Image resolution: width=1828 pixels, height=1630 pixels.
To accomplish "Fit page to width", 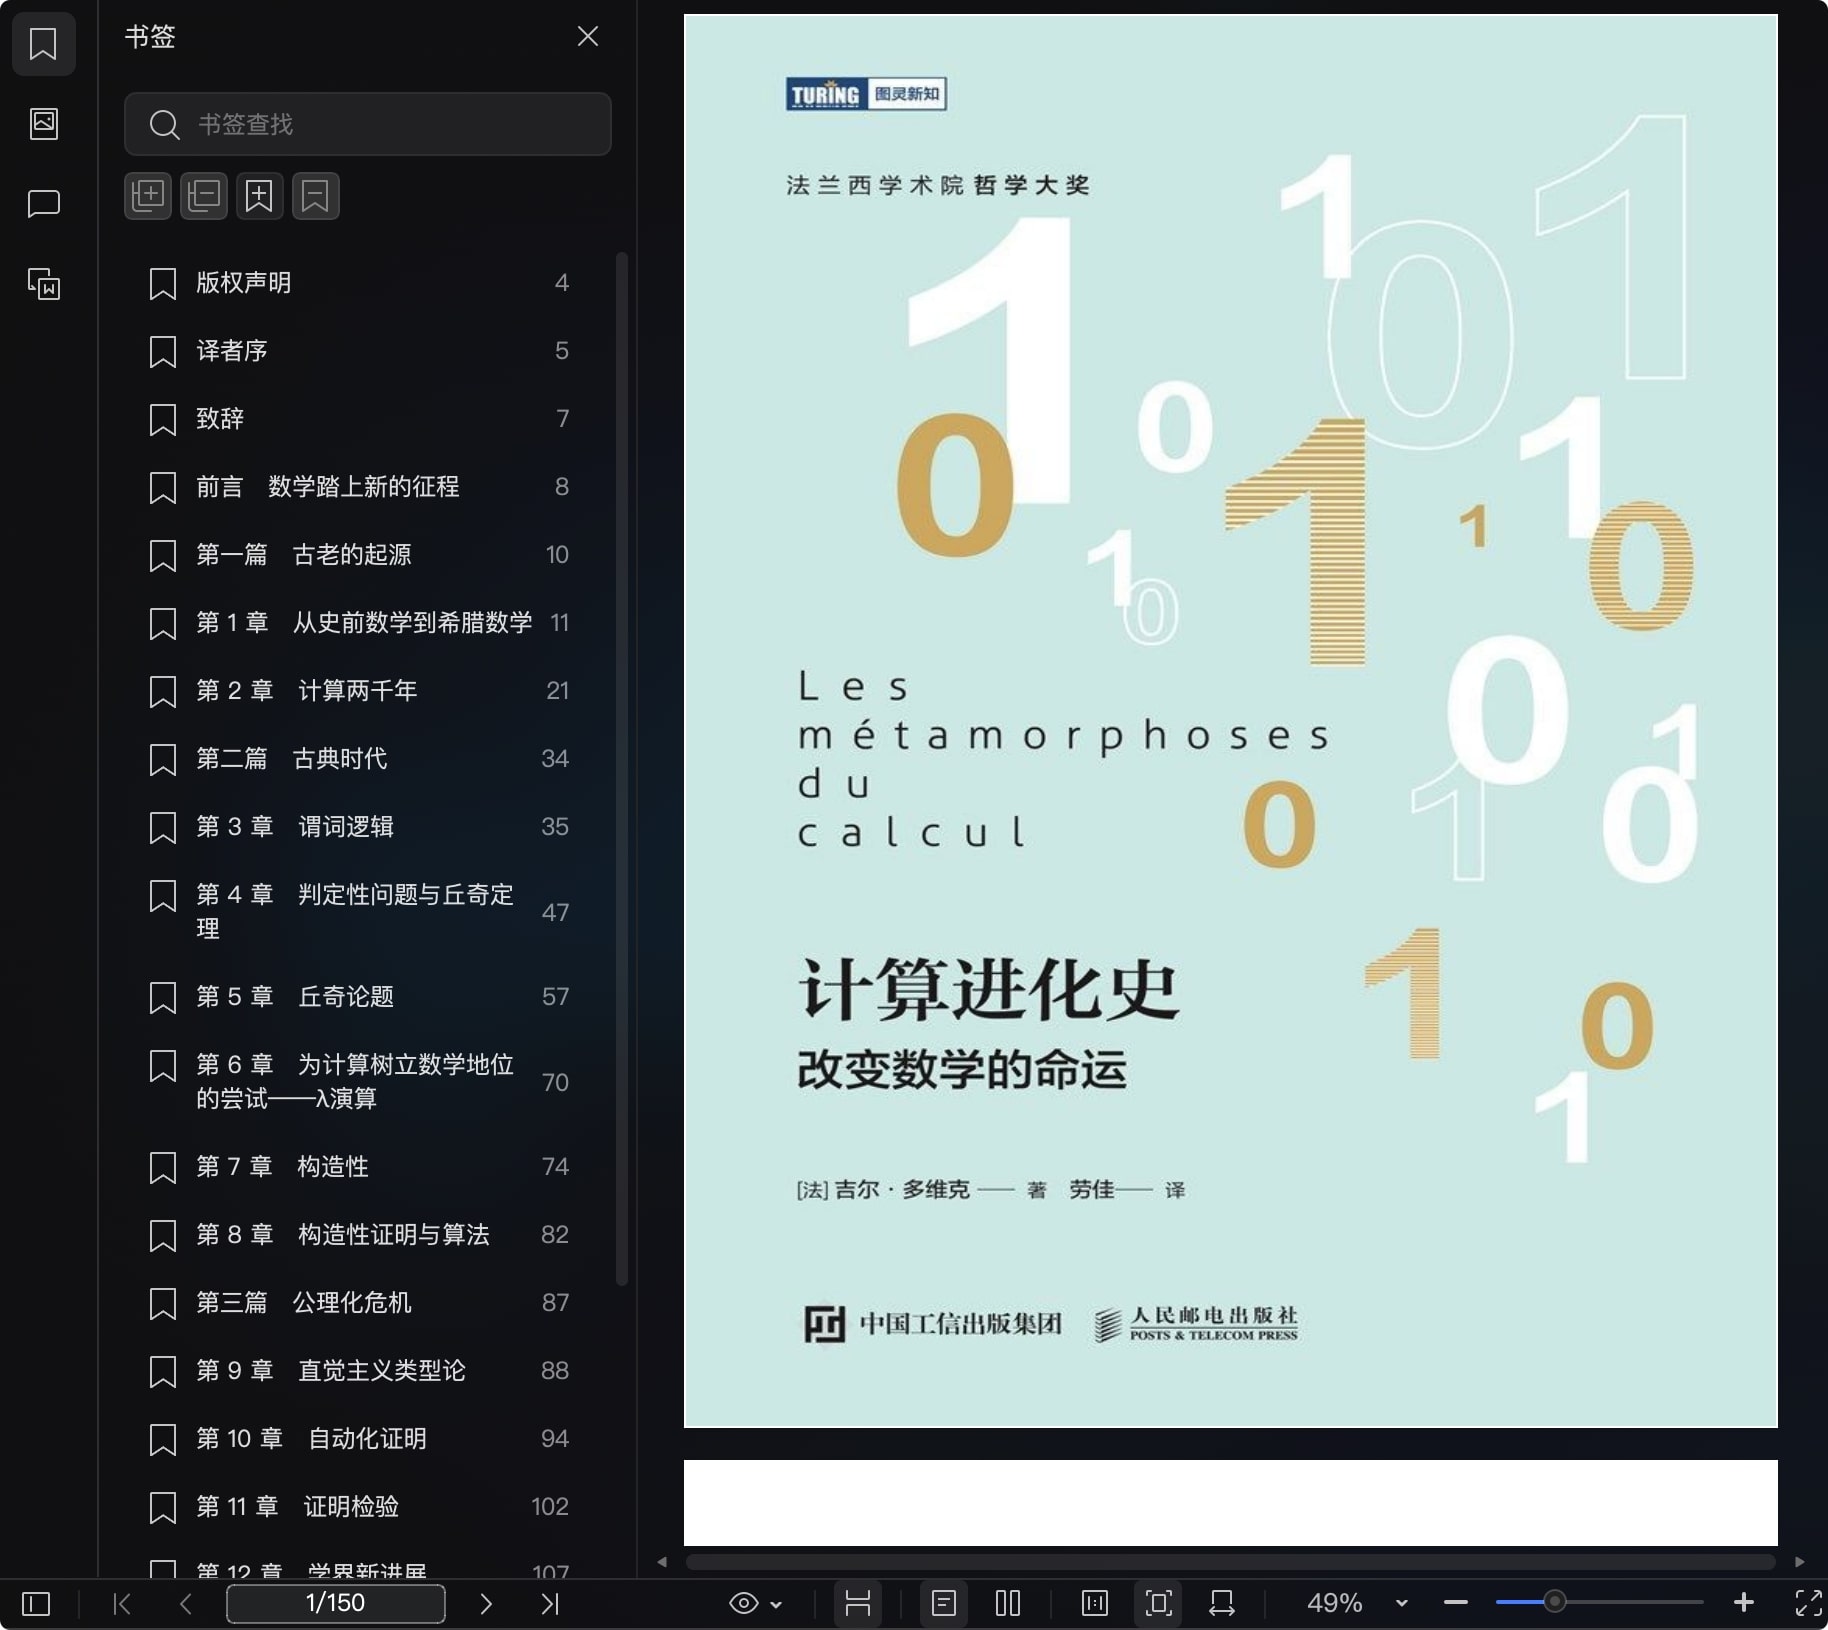I will pyautogui.click(x=1222, y=1603).
